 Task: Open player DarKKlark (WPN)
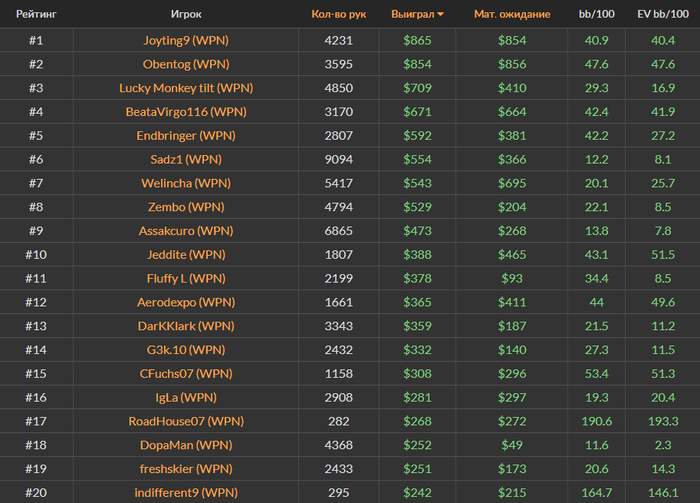coord(186,326)
